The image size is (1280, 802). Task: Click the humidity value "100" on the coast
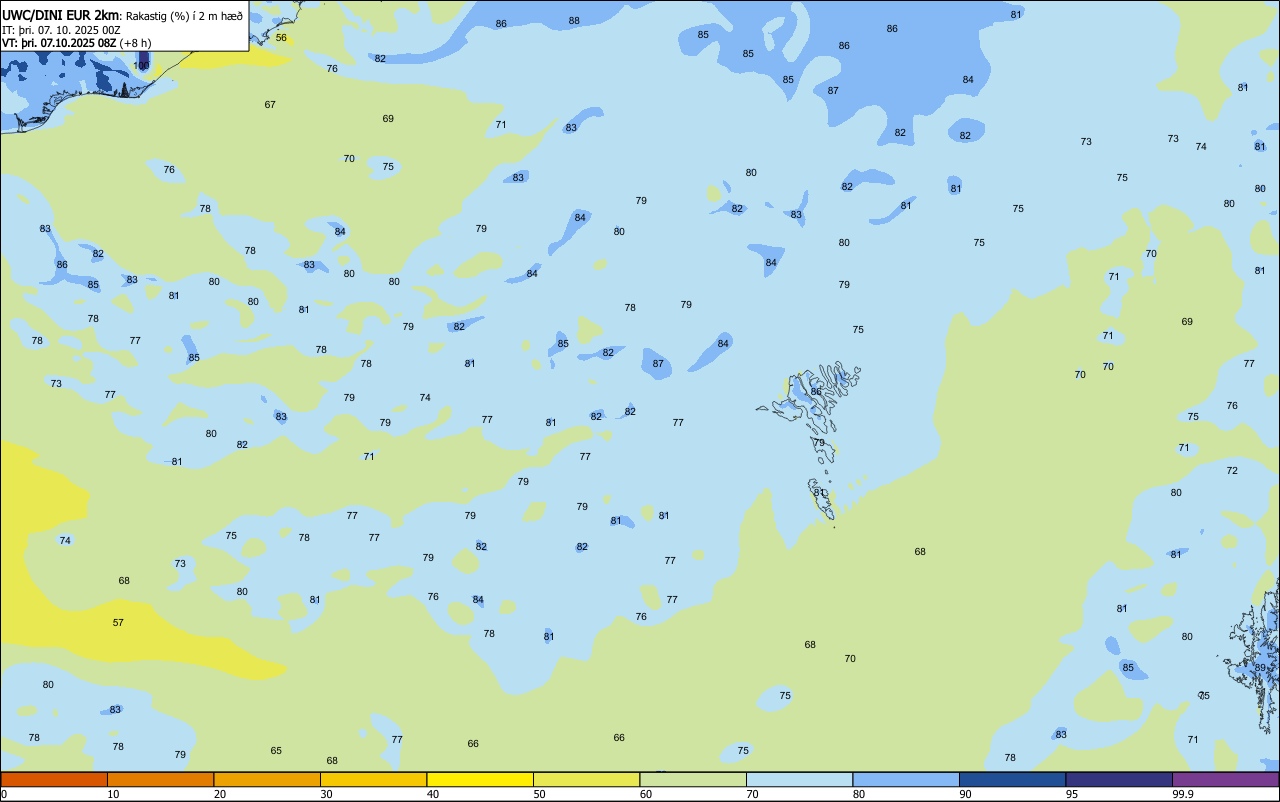(x=142, y=65)
